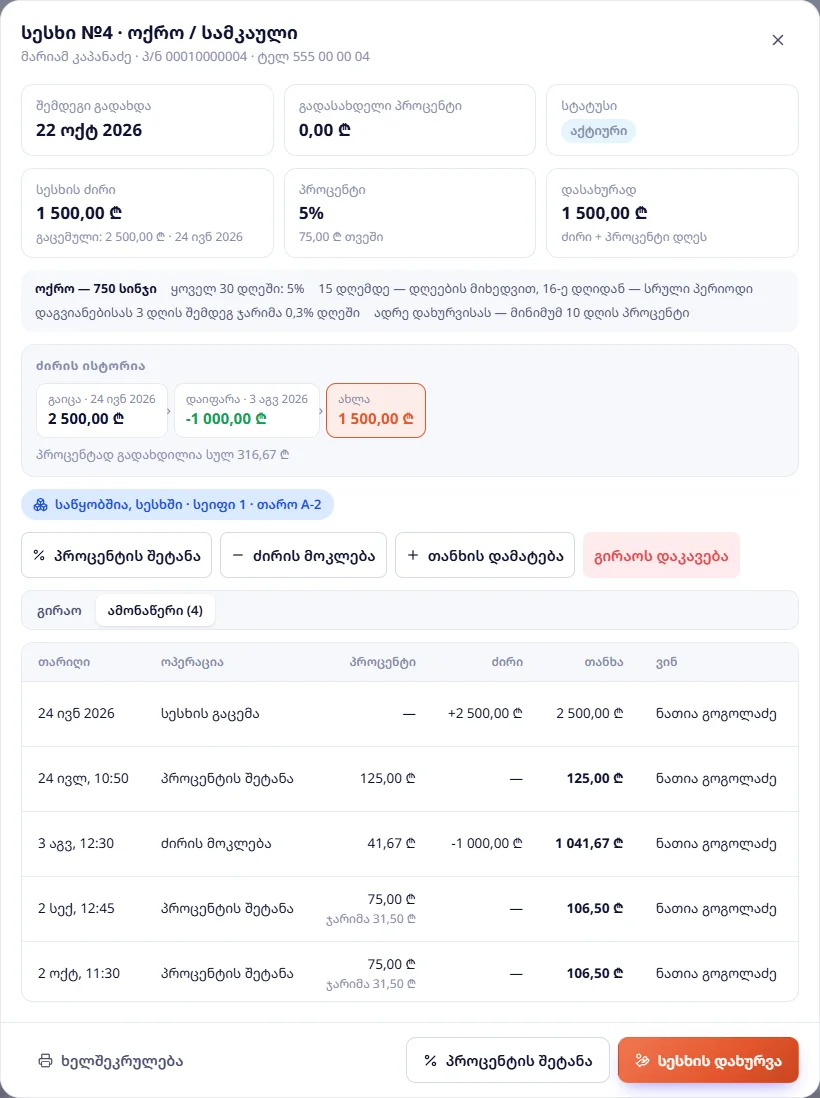The image size is (820, 1098).
Task: Switch to the გირაო tab
Action: tap(60, 610)
